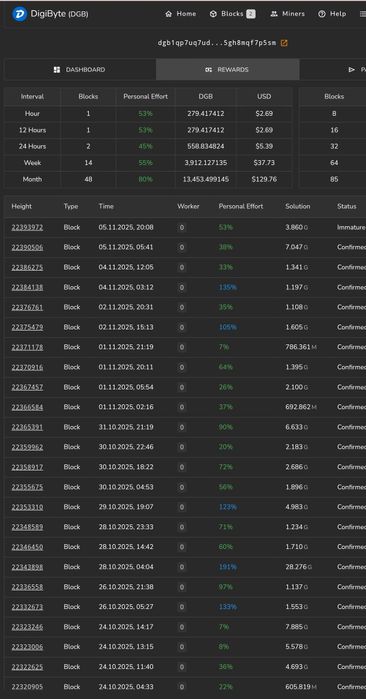Open block height 22370916
Viewport: 366px width, 699px height.
tap(27, 367)
